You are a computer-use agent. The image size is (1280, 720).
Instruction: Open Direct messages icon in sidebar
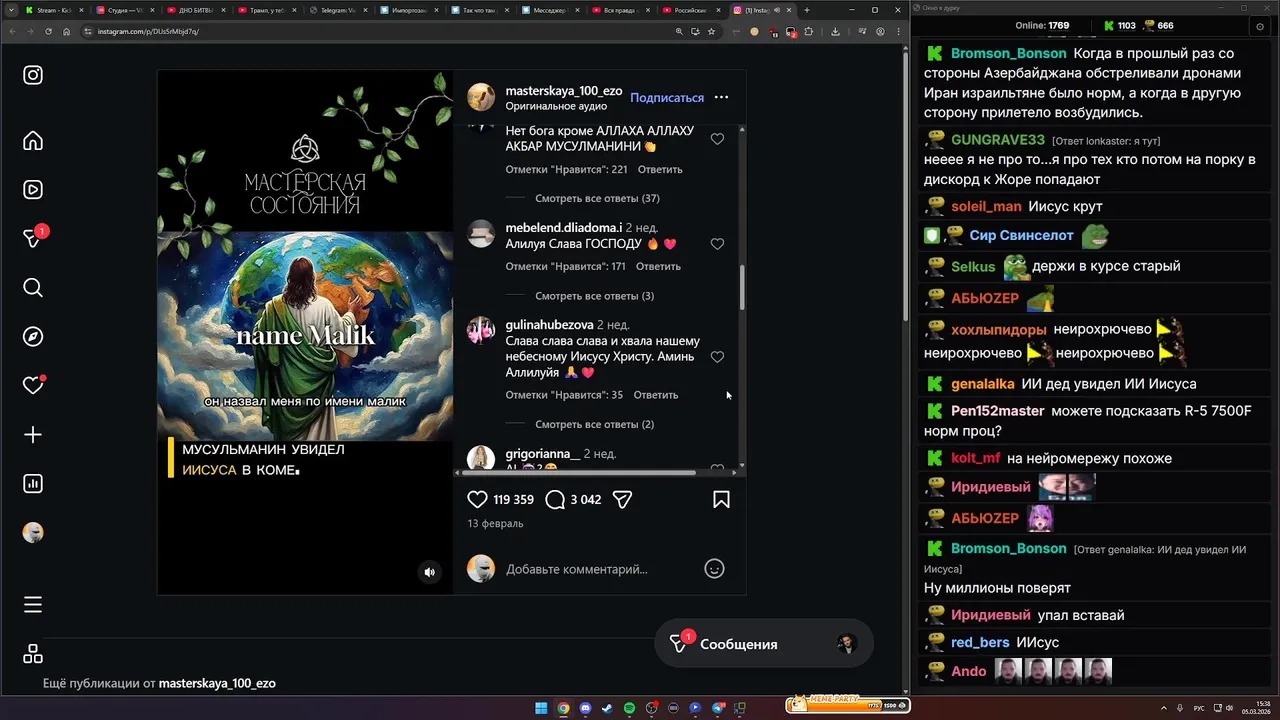[x=33, y=238]
